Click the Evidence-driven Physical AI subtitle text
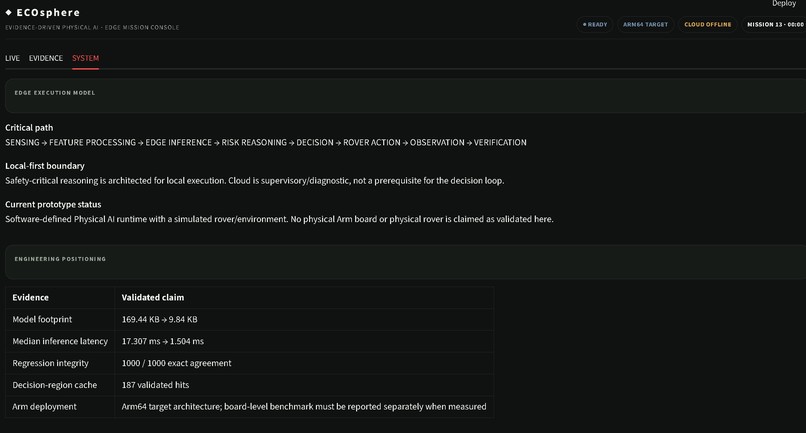The width and height of the screenshot is (806, 433). tap(92, 27)
